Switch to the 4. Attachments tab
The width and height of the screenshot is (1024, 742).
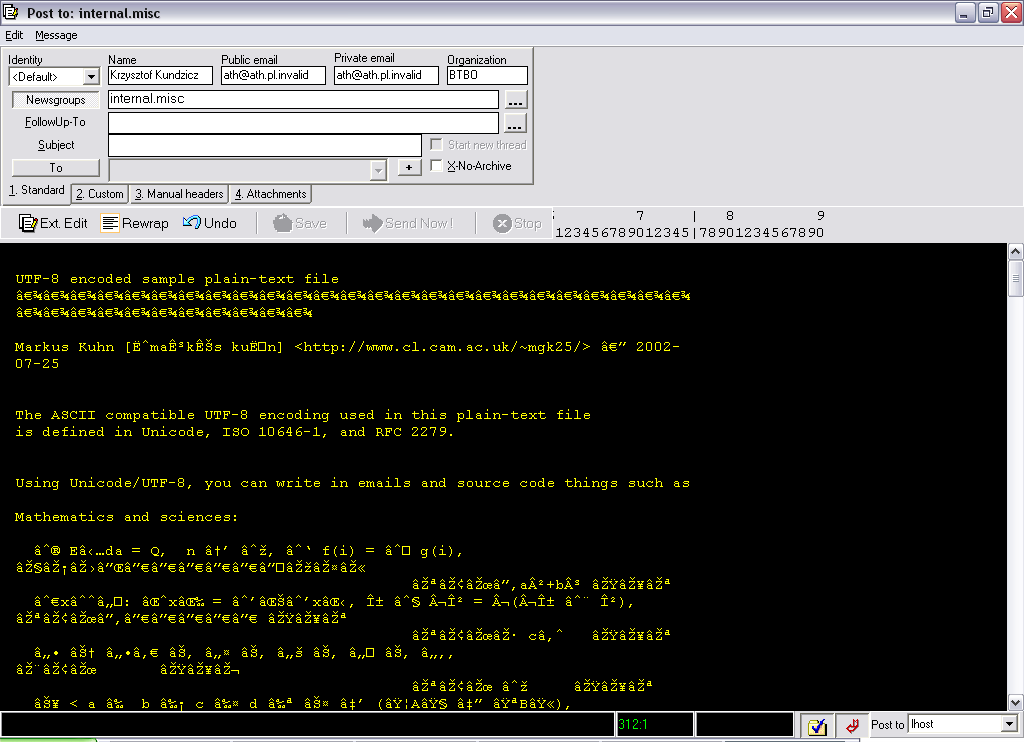point(270,194)
